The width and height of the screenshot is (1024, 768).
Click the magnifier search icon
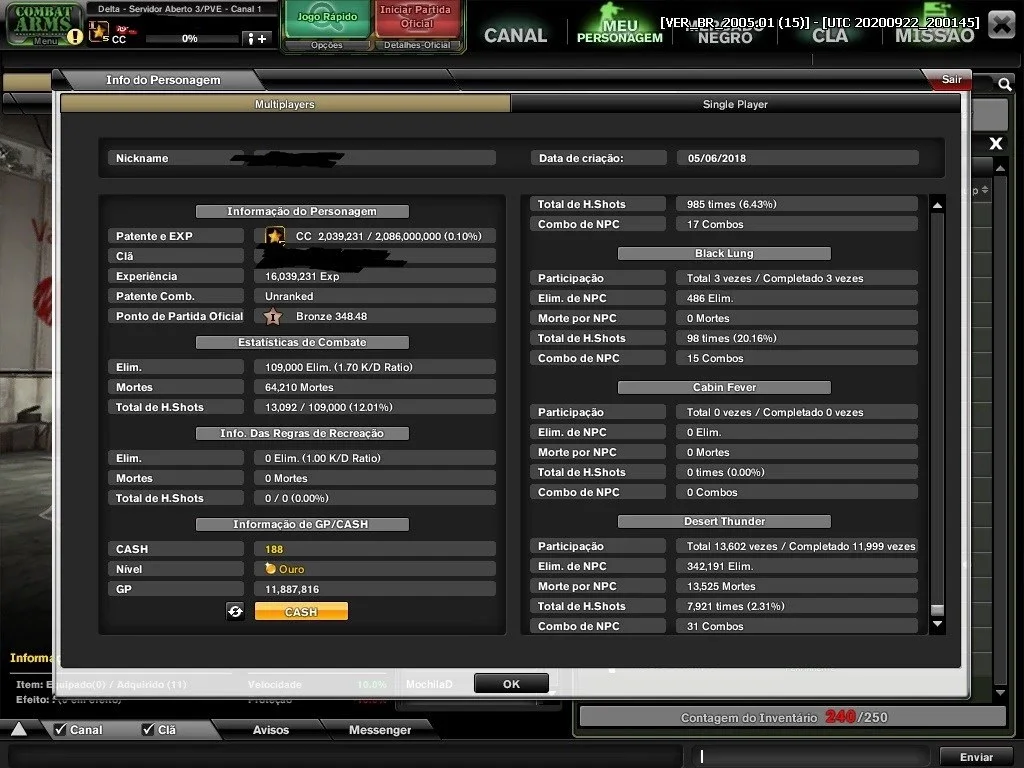pyautogui.click(x=1004, y=84)
